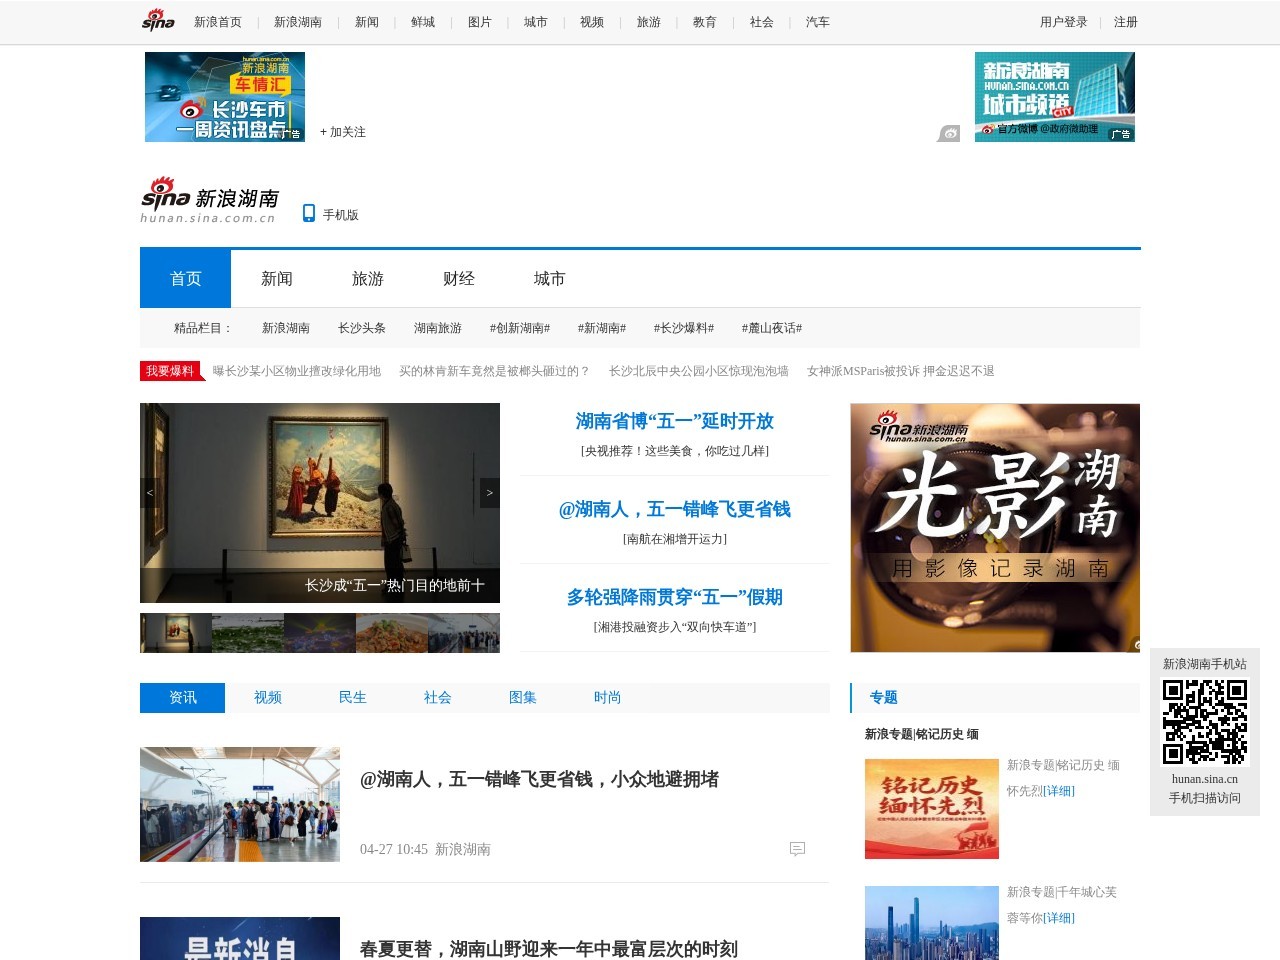Click the 新浪湖南手机站 QR code
This screenshot has height=960, width=1280.
point(1205,722)
